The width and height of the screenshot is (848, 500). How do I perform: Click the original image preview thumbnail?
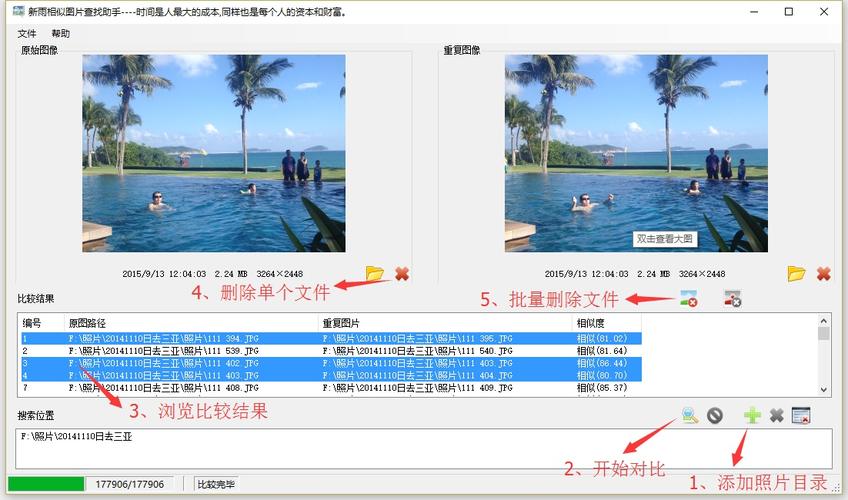[x=214, y=153]
